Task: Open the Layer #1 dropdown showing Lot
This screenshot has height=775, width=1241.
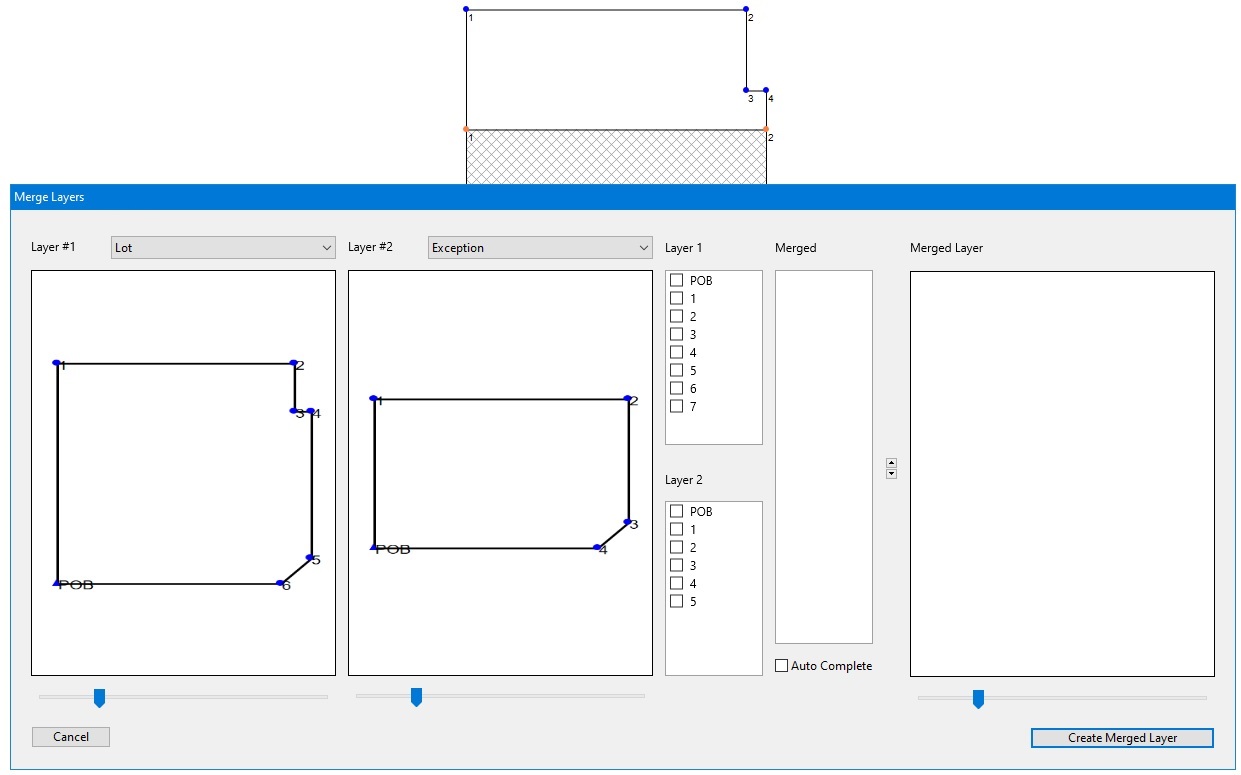Action: point(222,248)
